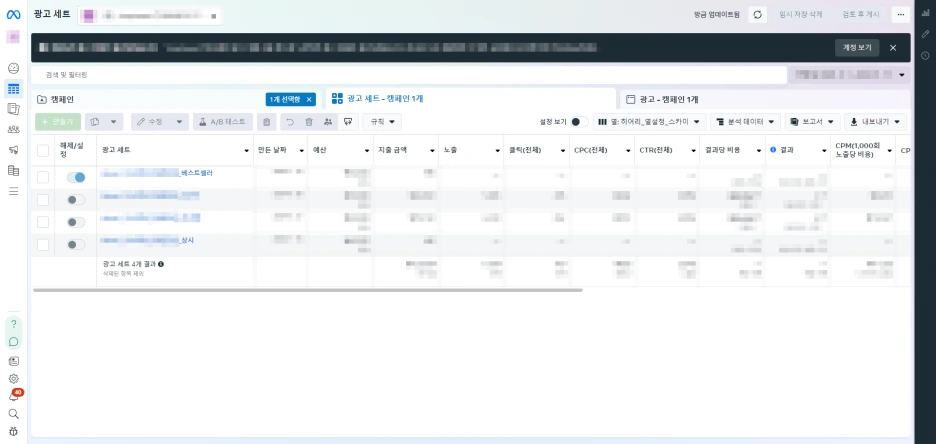This screenshot has height=444, width=936.
Task: Remove the 1개 선택함 filter chip
Action: 309,100
